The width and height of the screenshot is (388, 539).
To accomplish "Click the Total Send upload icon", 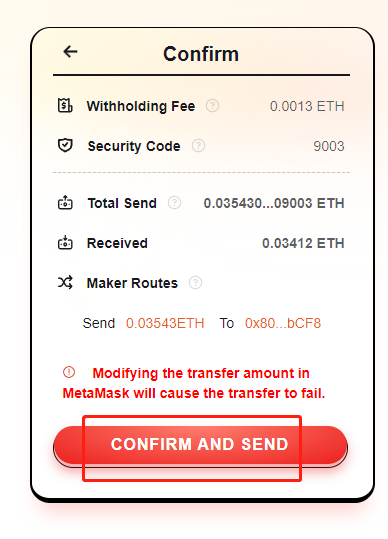I will click(65, 203).
